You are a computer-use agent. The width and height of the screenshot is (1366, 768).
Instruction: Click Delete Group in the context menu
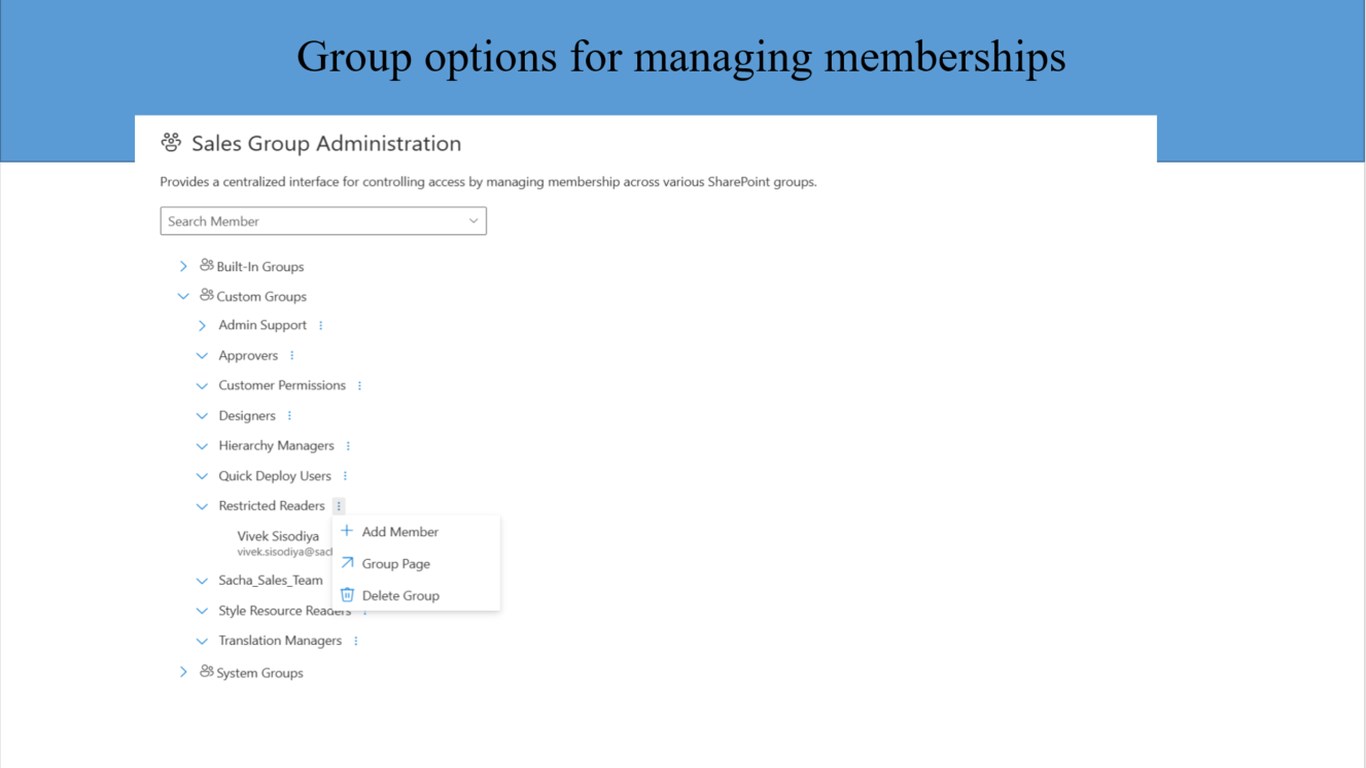400,596
